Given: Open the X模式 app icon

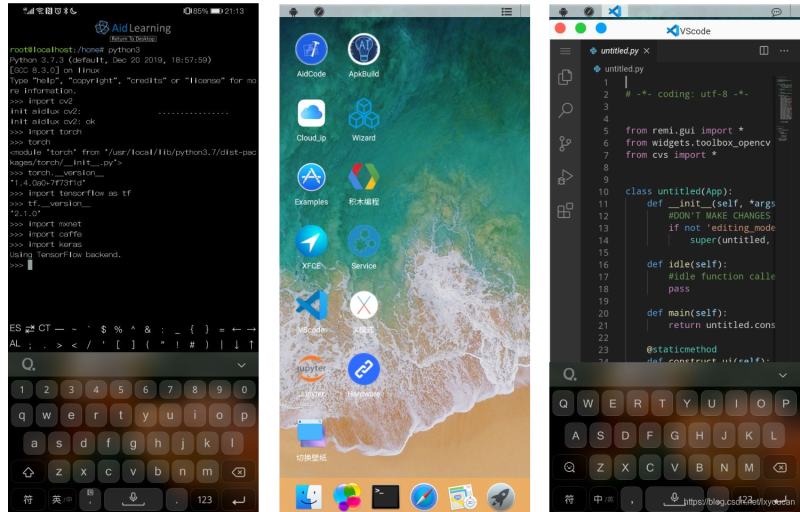Looking at the screenshot, I should [x=364, y=305].
